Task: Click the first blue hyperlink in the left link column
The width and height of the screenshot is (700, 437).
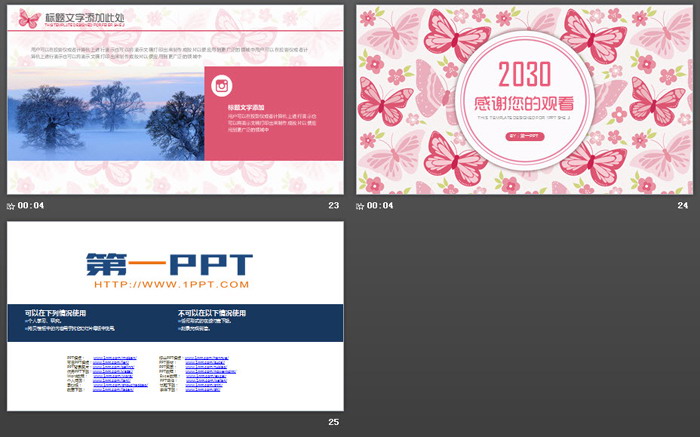Action: coord(115,358)
